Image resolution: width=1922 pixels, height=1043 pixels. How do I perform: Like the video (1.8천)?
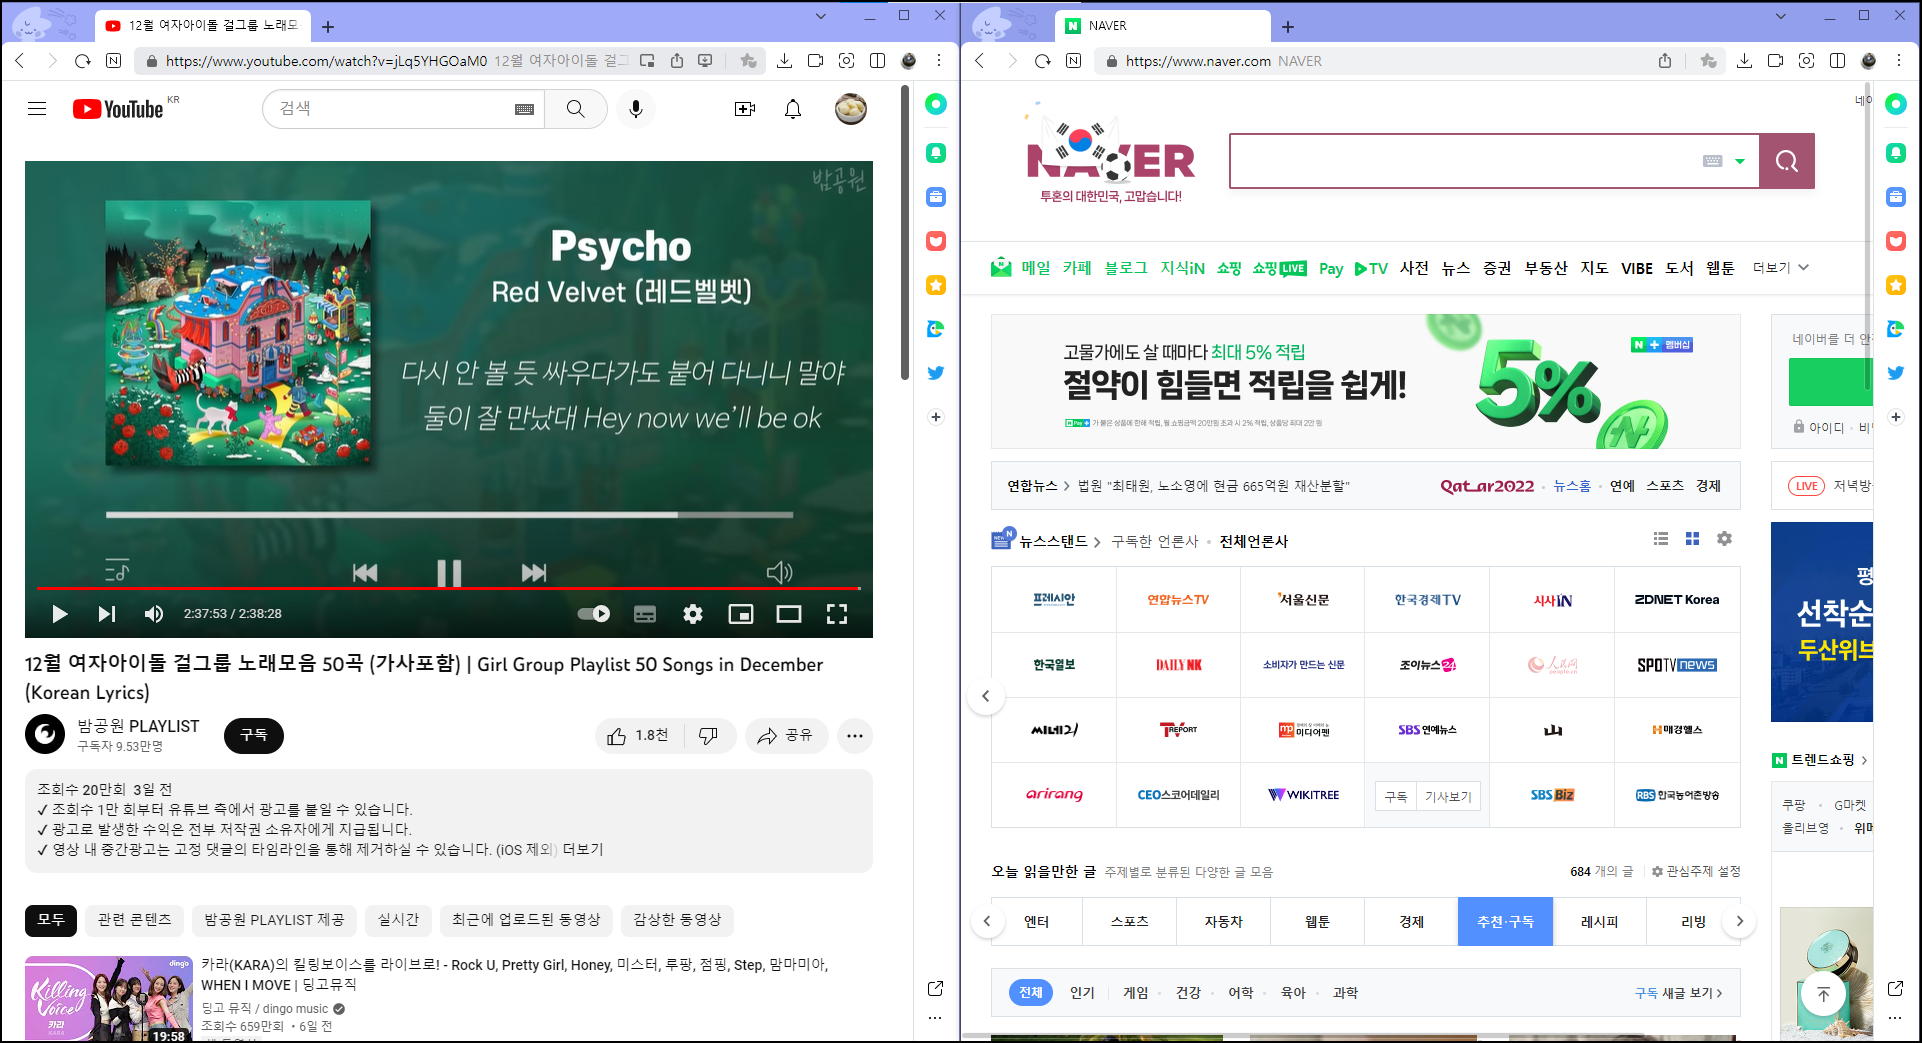[x=639, y=736]
